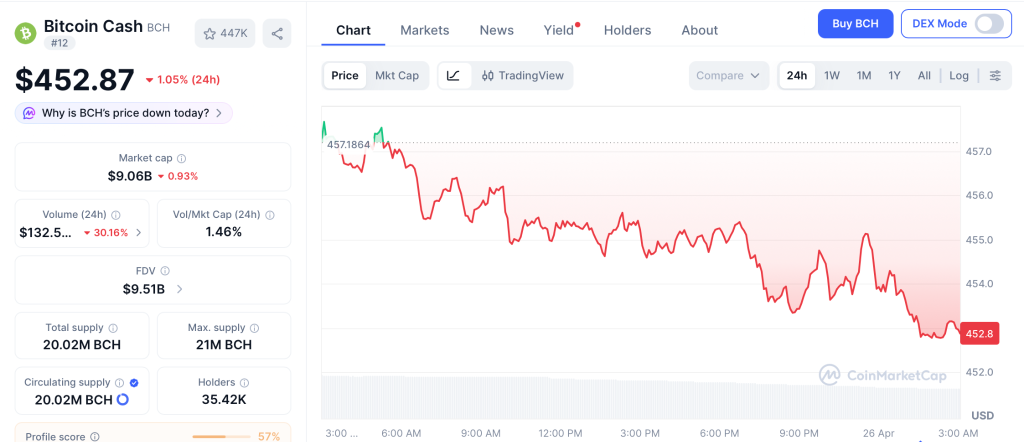Click the star watchlist button showing 447K
The height and width of the screenshot is (442, 1024).
225,33
